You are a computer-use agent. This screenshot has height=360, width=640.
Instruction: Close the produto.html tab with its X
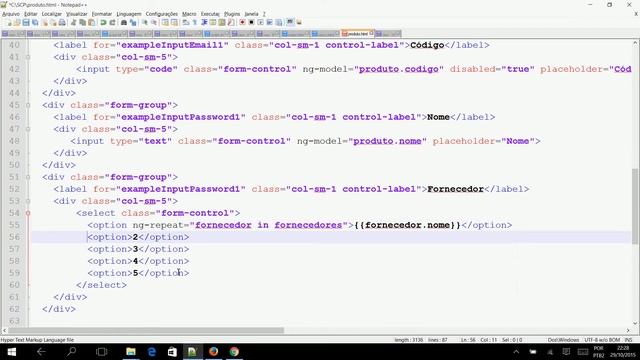click(x=371, y=33)
